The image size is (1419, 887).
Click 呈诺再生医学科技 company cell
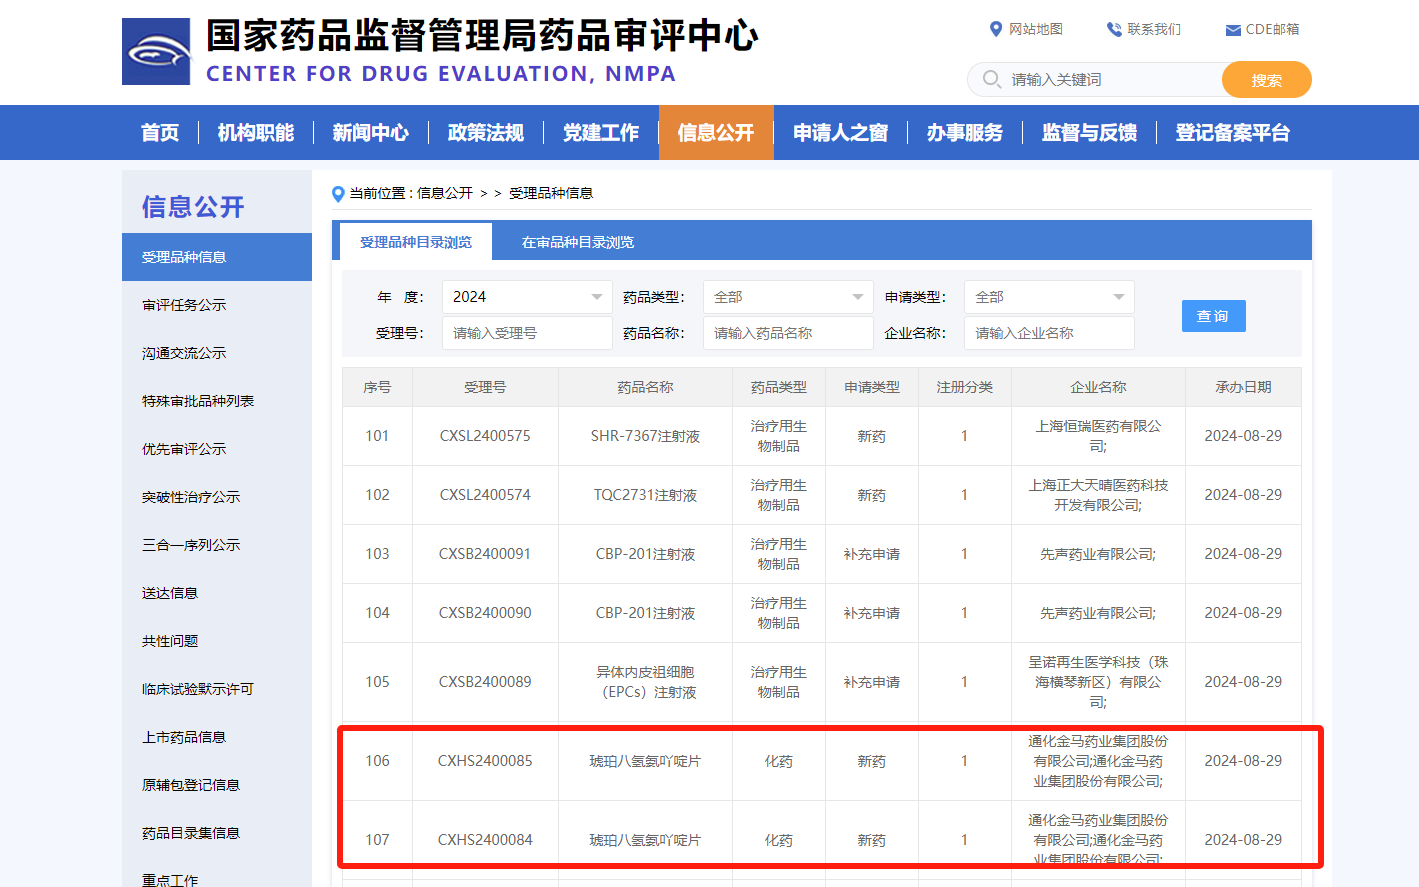(x=1098, y=682)
